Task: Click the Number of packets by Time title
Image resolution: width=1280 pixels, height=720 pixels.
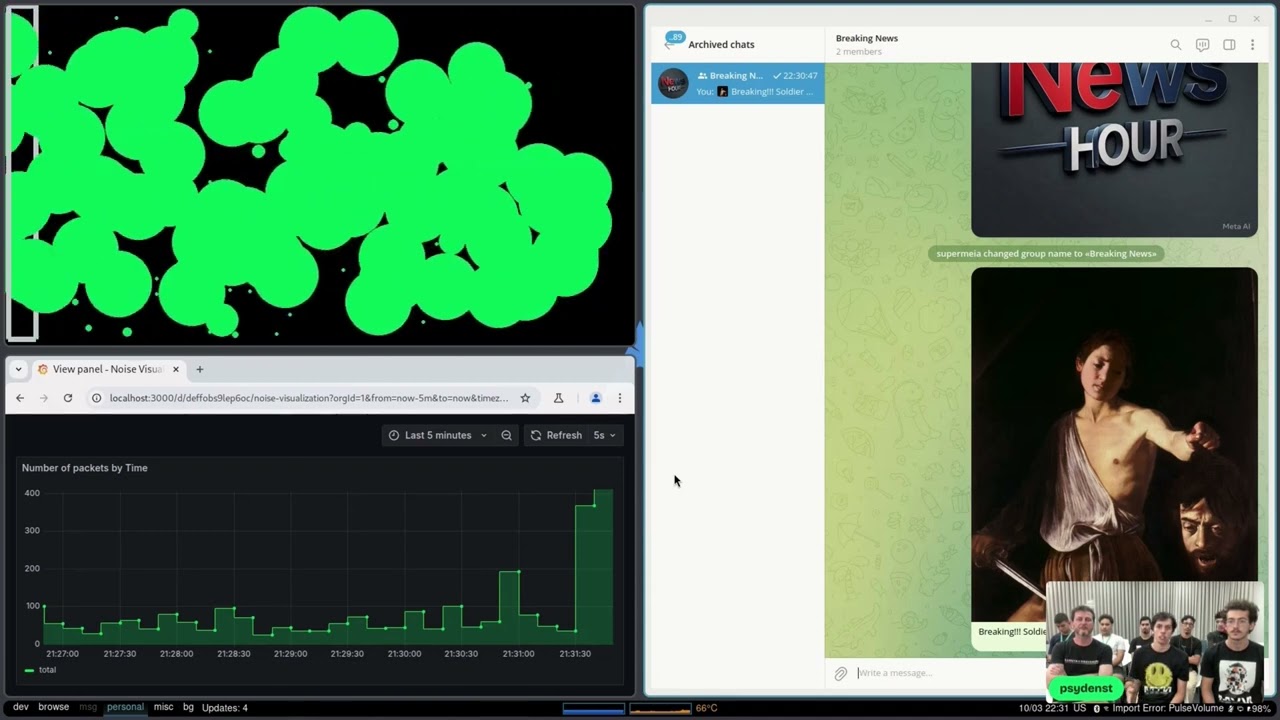Action: tap(85, 468)
